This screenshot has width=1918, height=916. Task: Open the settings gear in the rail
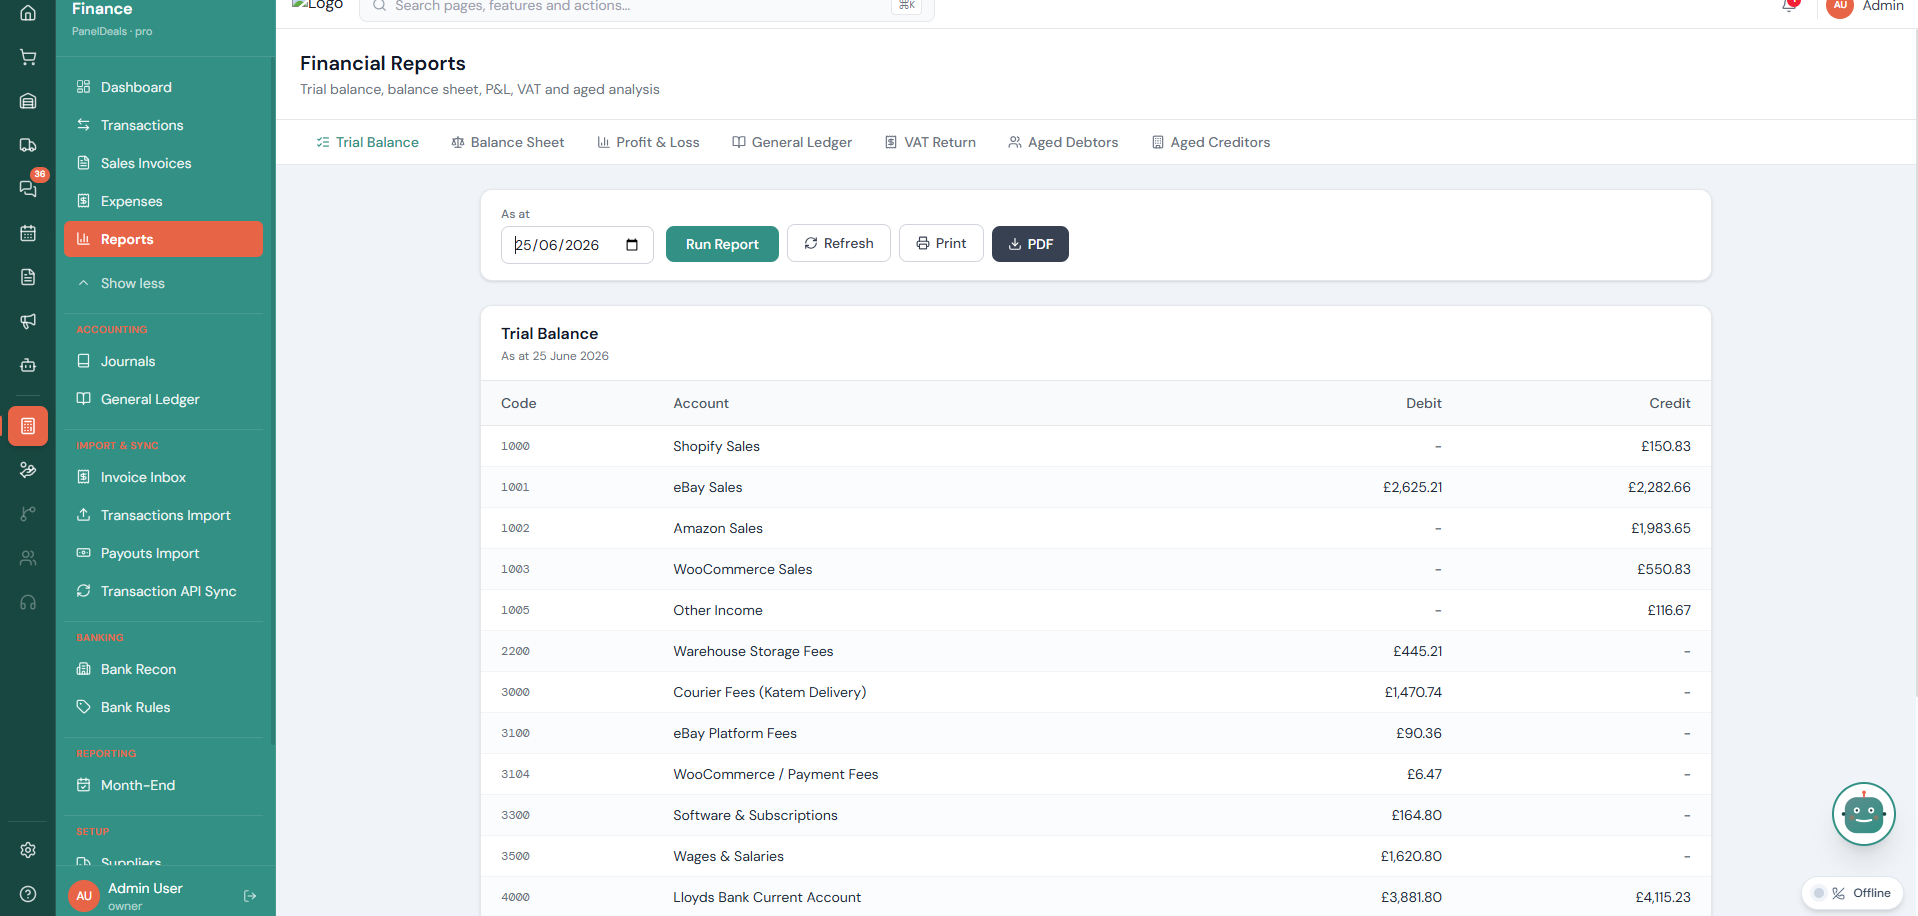[x=28, y=850]
